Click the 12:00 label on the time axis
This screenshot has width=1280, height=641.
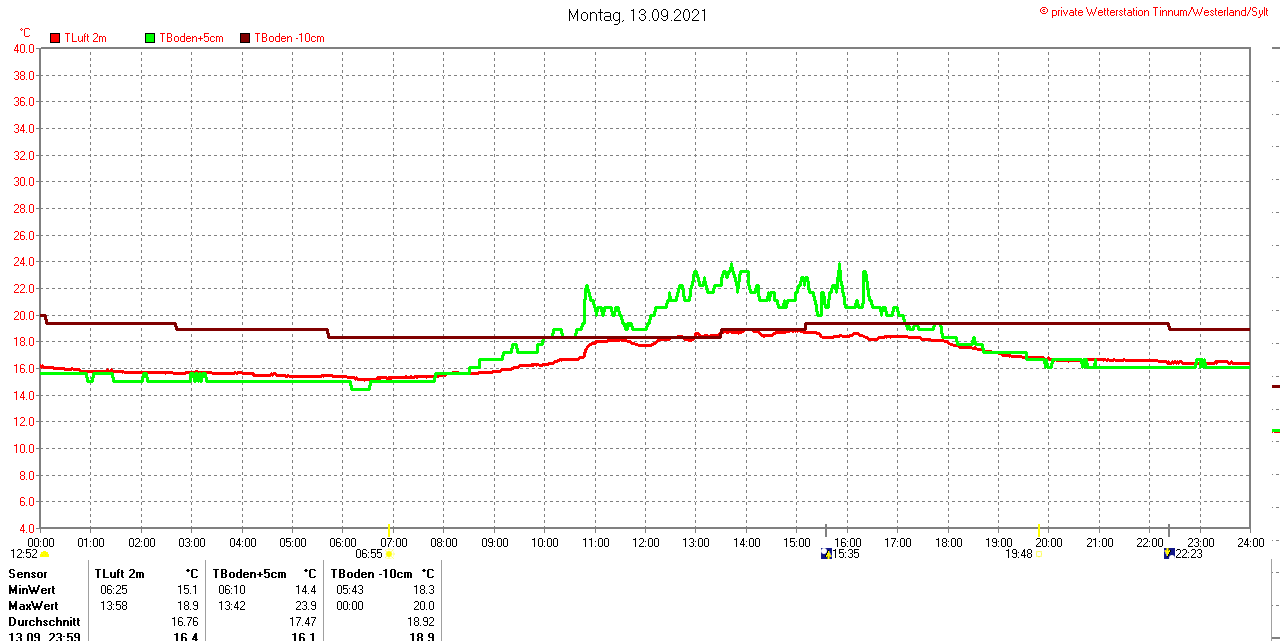click(x=645, y=543)
